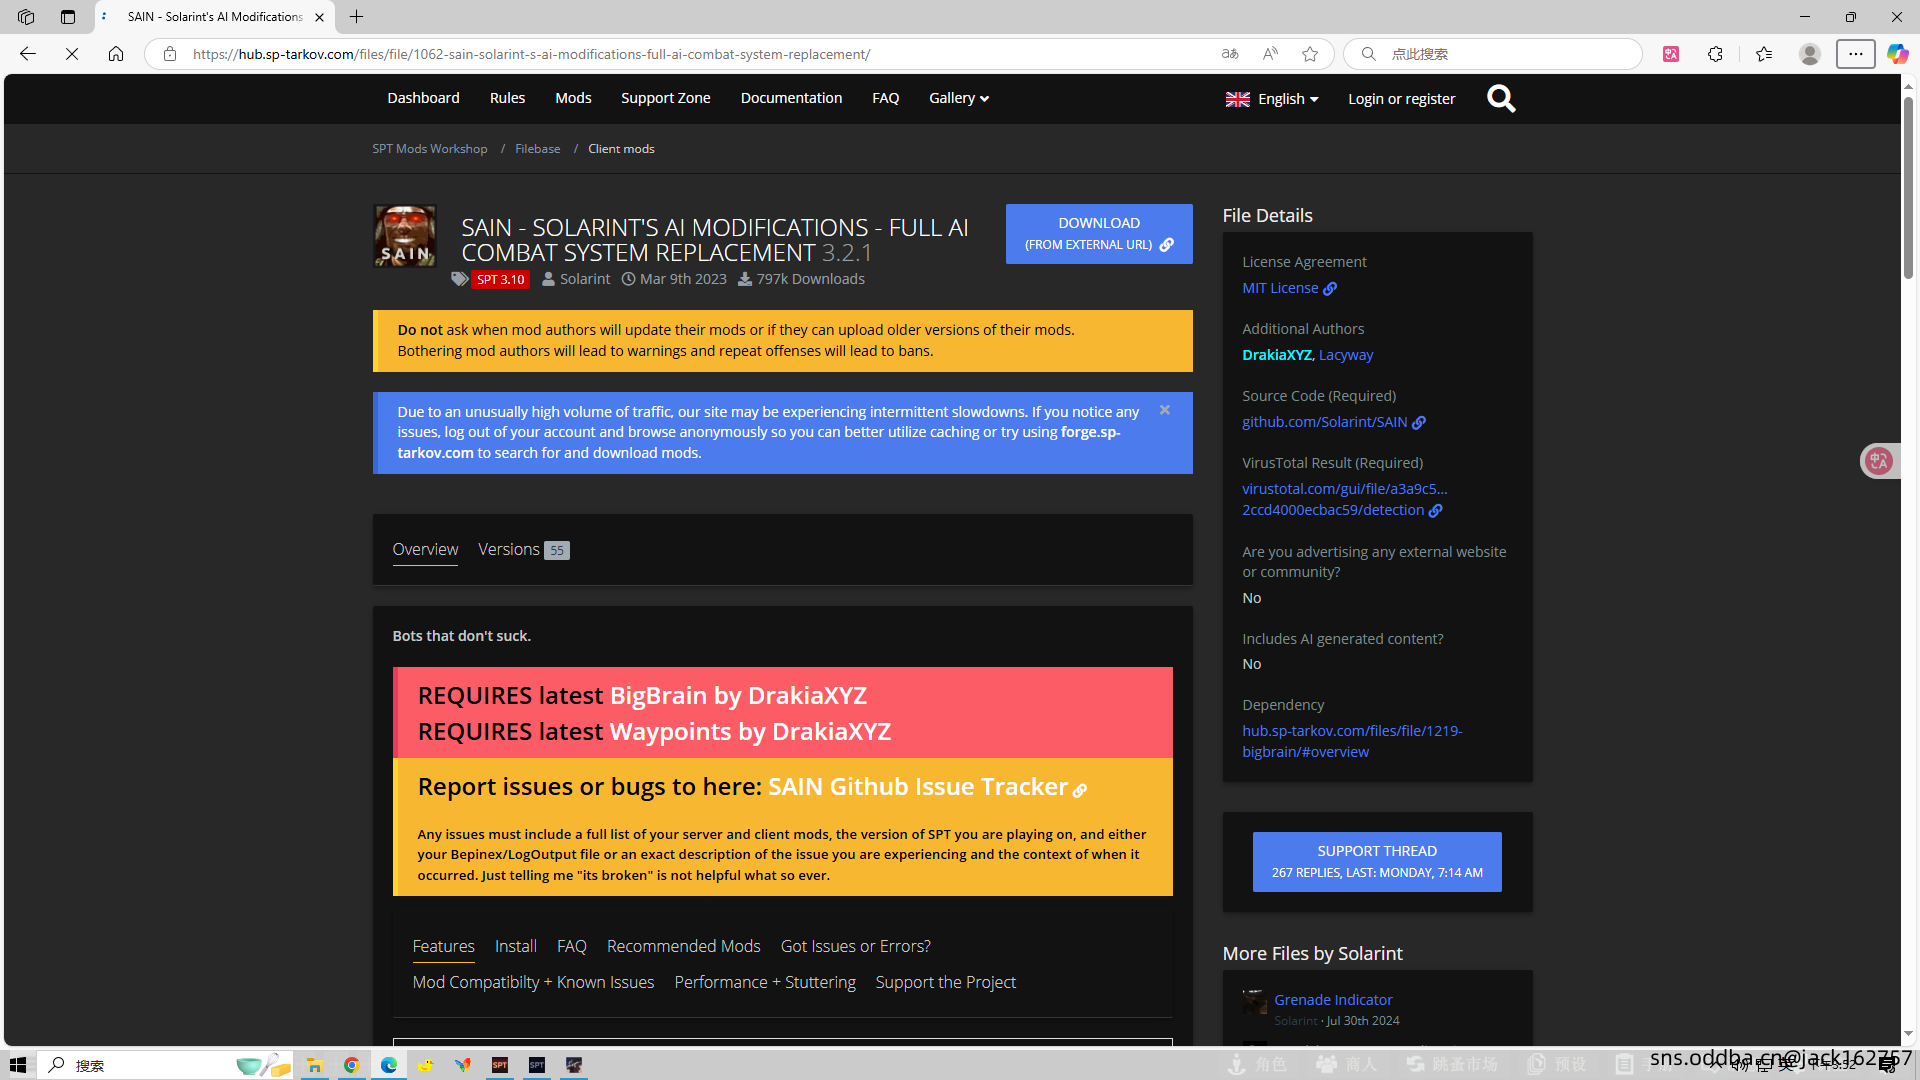Open the Support Thread button
The width and height of the screenshot is (1920, 1080).
click(1376, 861)
